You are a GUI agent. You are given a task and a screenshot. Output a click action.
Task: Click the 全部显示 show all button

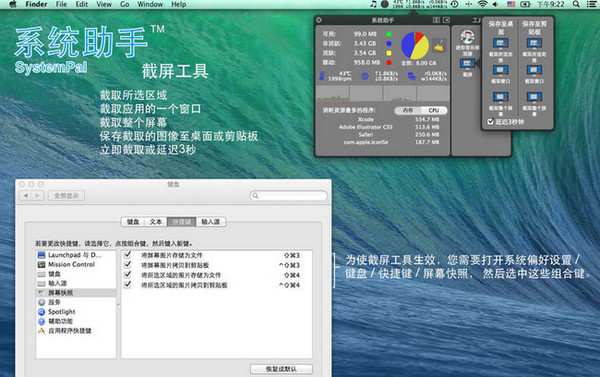click(66, 196)
